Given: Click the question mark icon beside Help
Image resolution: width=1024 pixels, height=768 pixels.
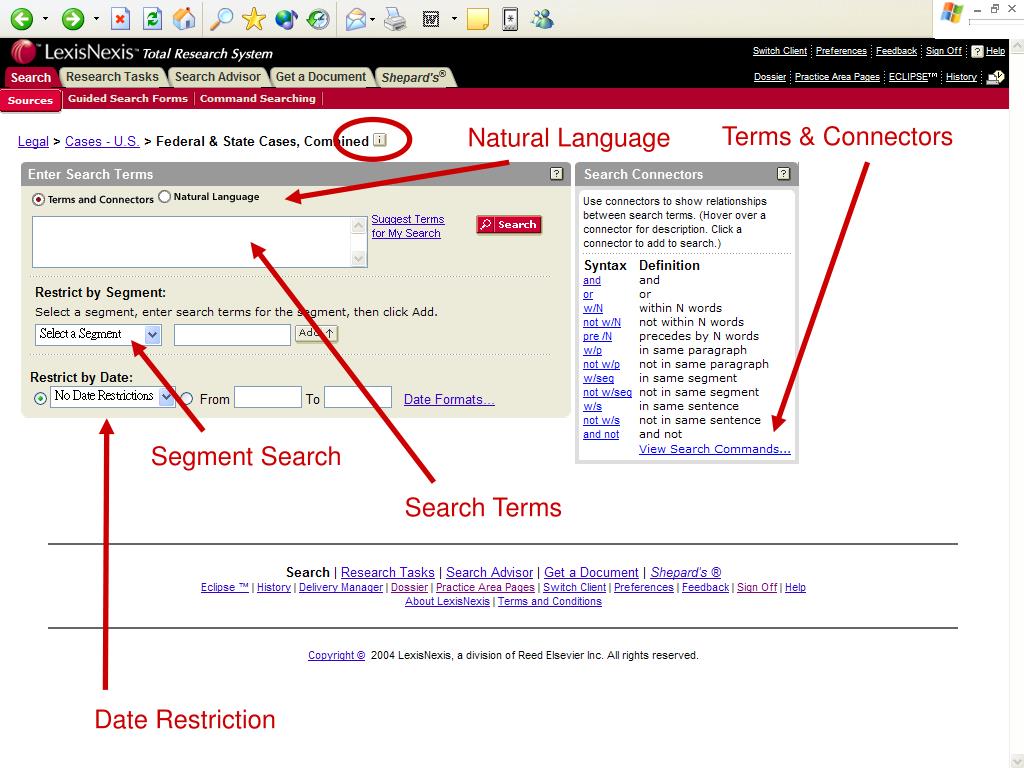Looking at the screenshot, I should click(x=977, y=52).
